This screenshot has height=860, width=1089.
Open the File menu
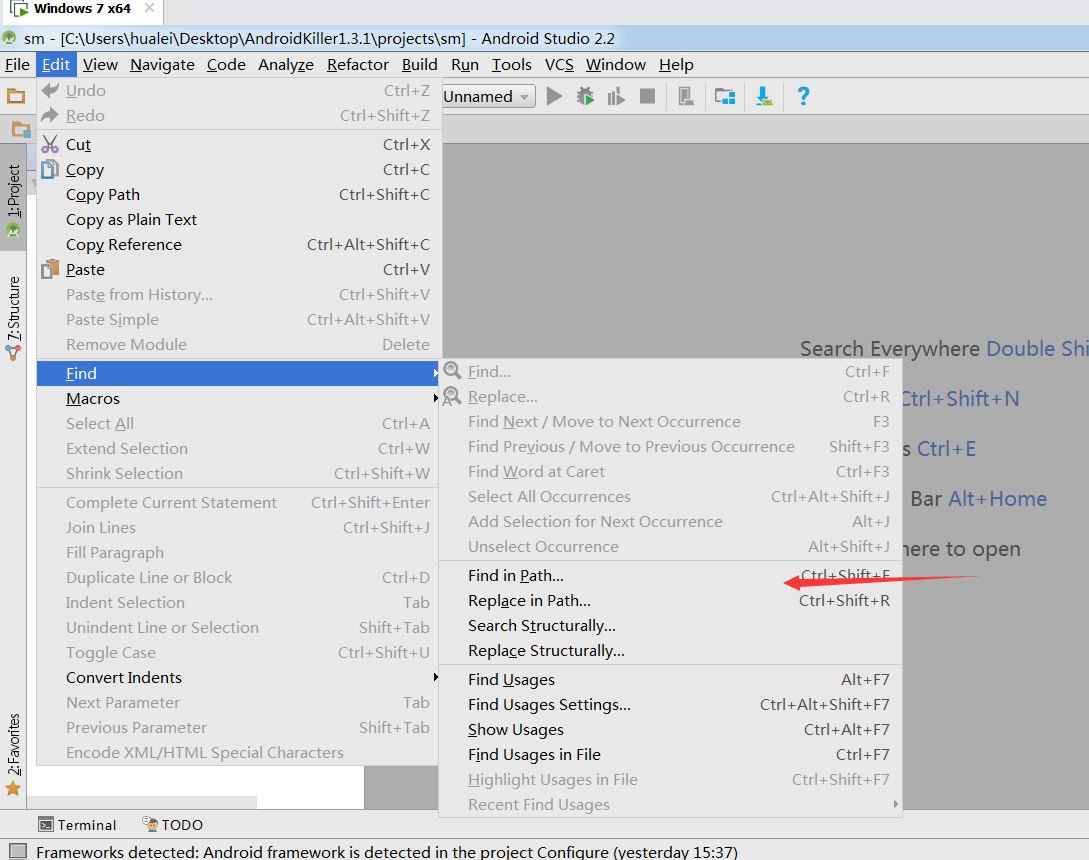(x=17, y=65)
